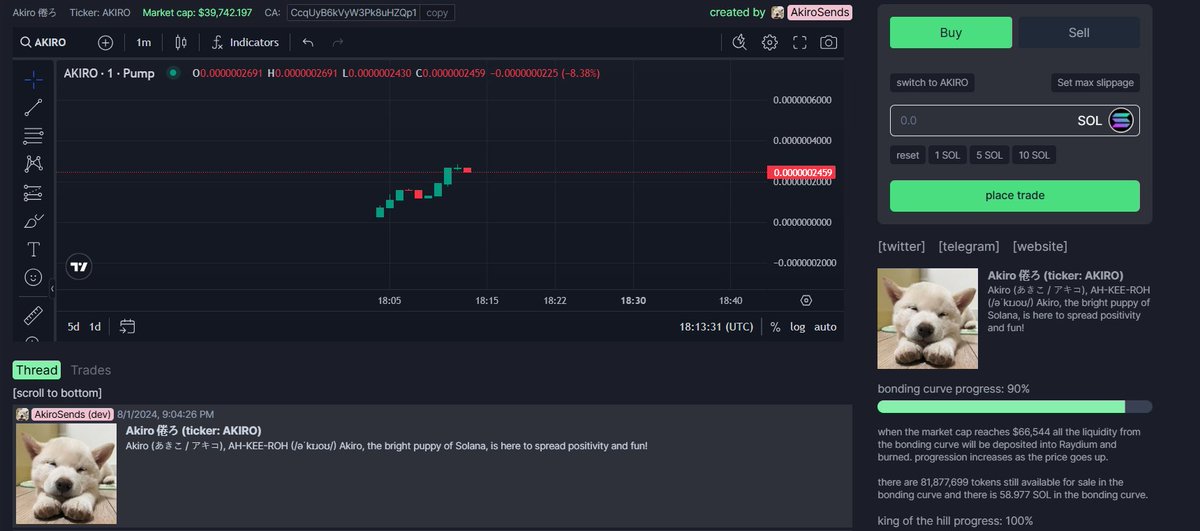Select the horizontal lines drawing tool
Image resolution: width=1200 pixels, height=531 pixels.
[x=33, y=135]
